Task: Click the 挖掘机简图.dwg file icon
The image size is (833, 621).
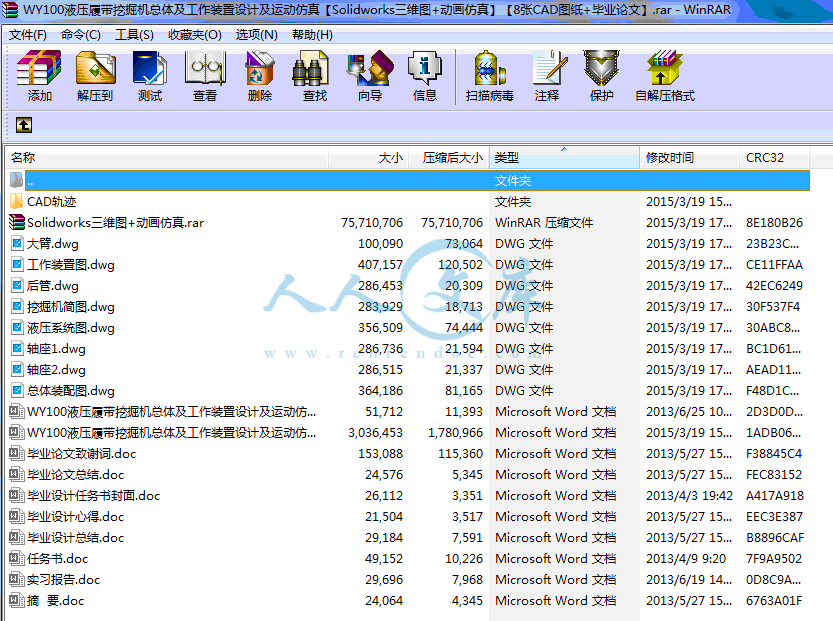Action: (x=17, y=307)
